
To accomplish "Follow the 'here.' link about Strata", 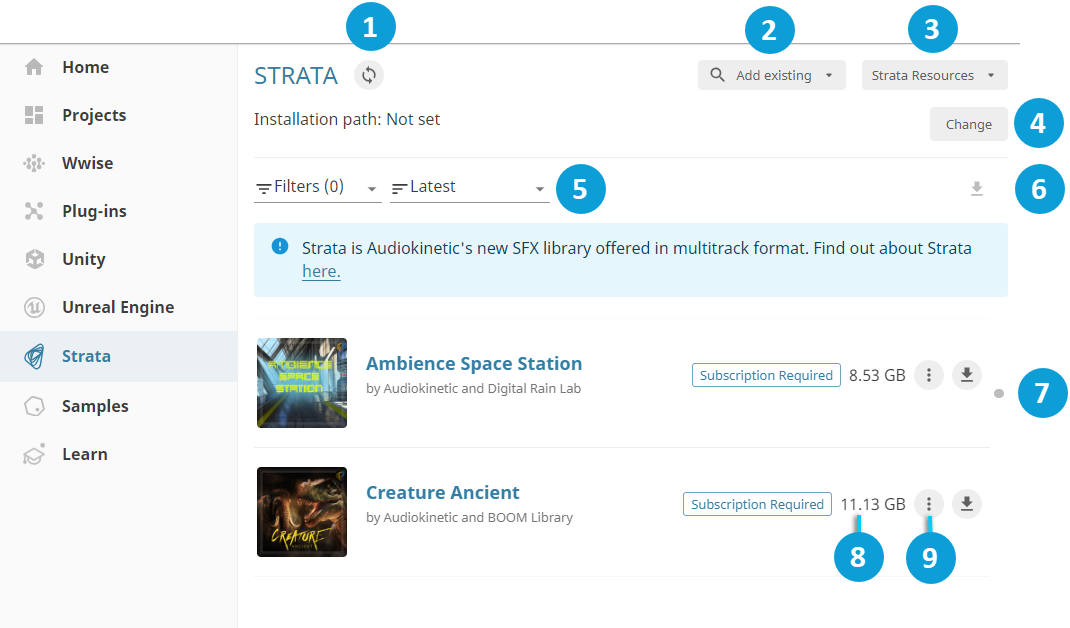I will coord(321,271).
